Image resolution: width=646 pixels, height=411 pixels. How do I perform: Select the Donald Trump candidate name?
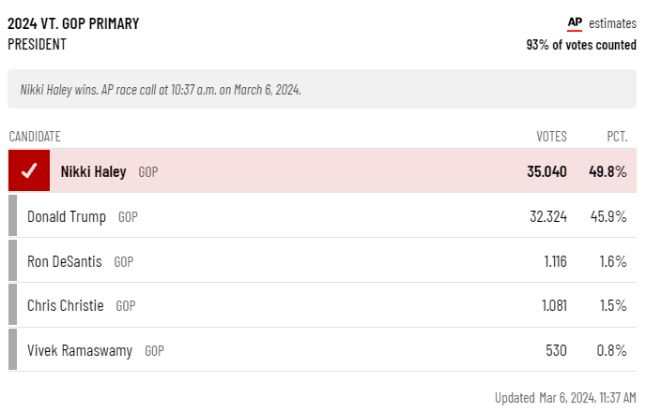click(x=66, y=217)
